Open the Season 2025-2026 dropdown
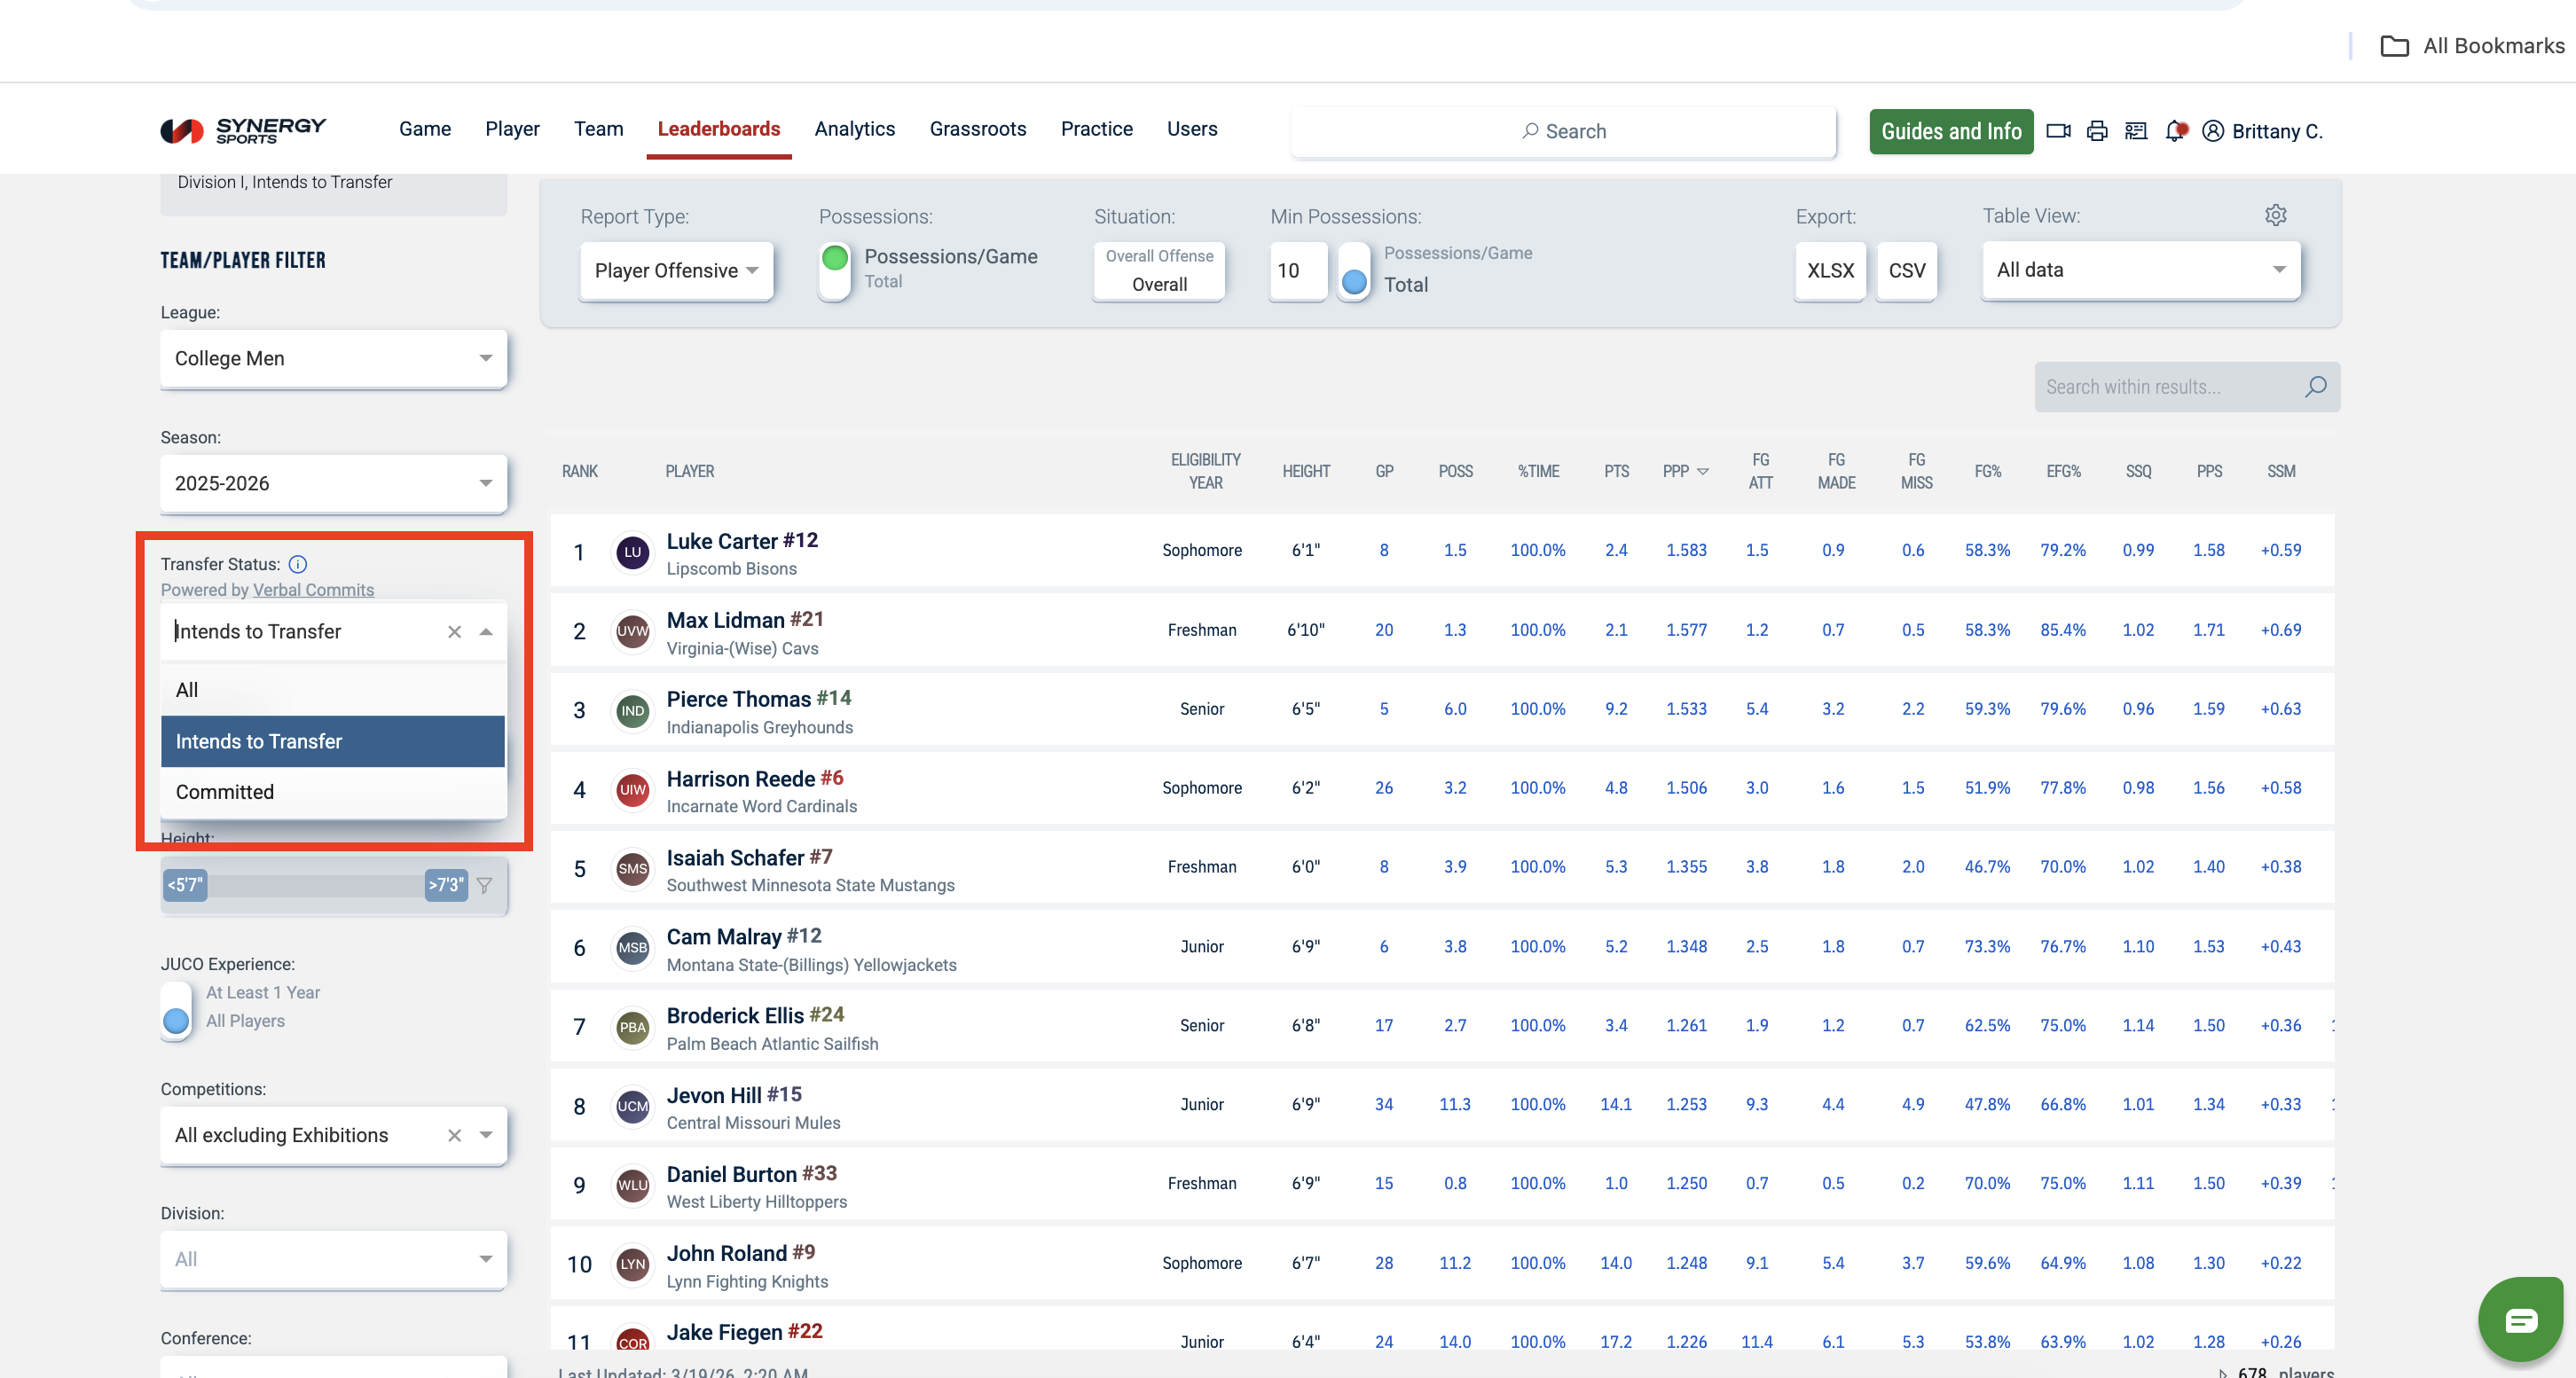 pyautogui.click(x=333, y=483)
